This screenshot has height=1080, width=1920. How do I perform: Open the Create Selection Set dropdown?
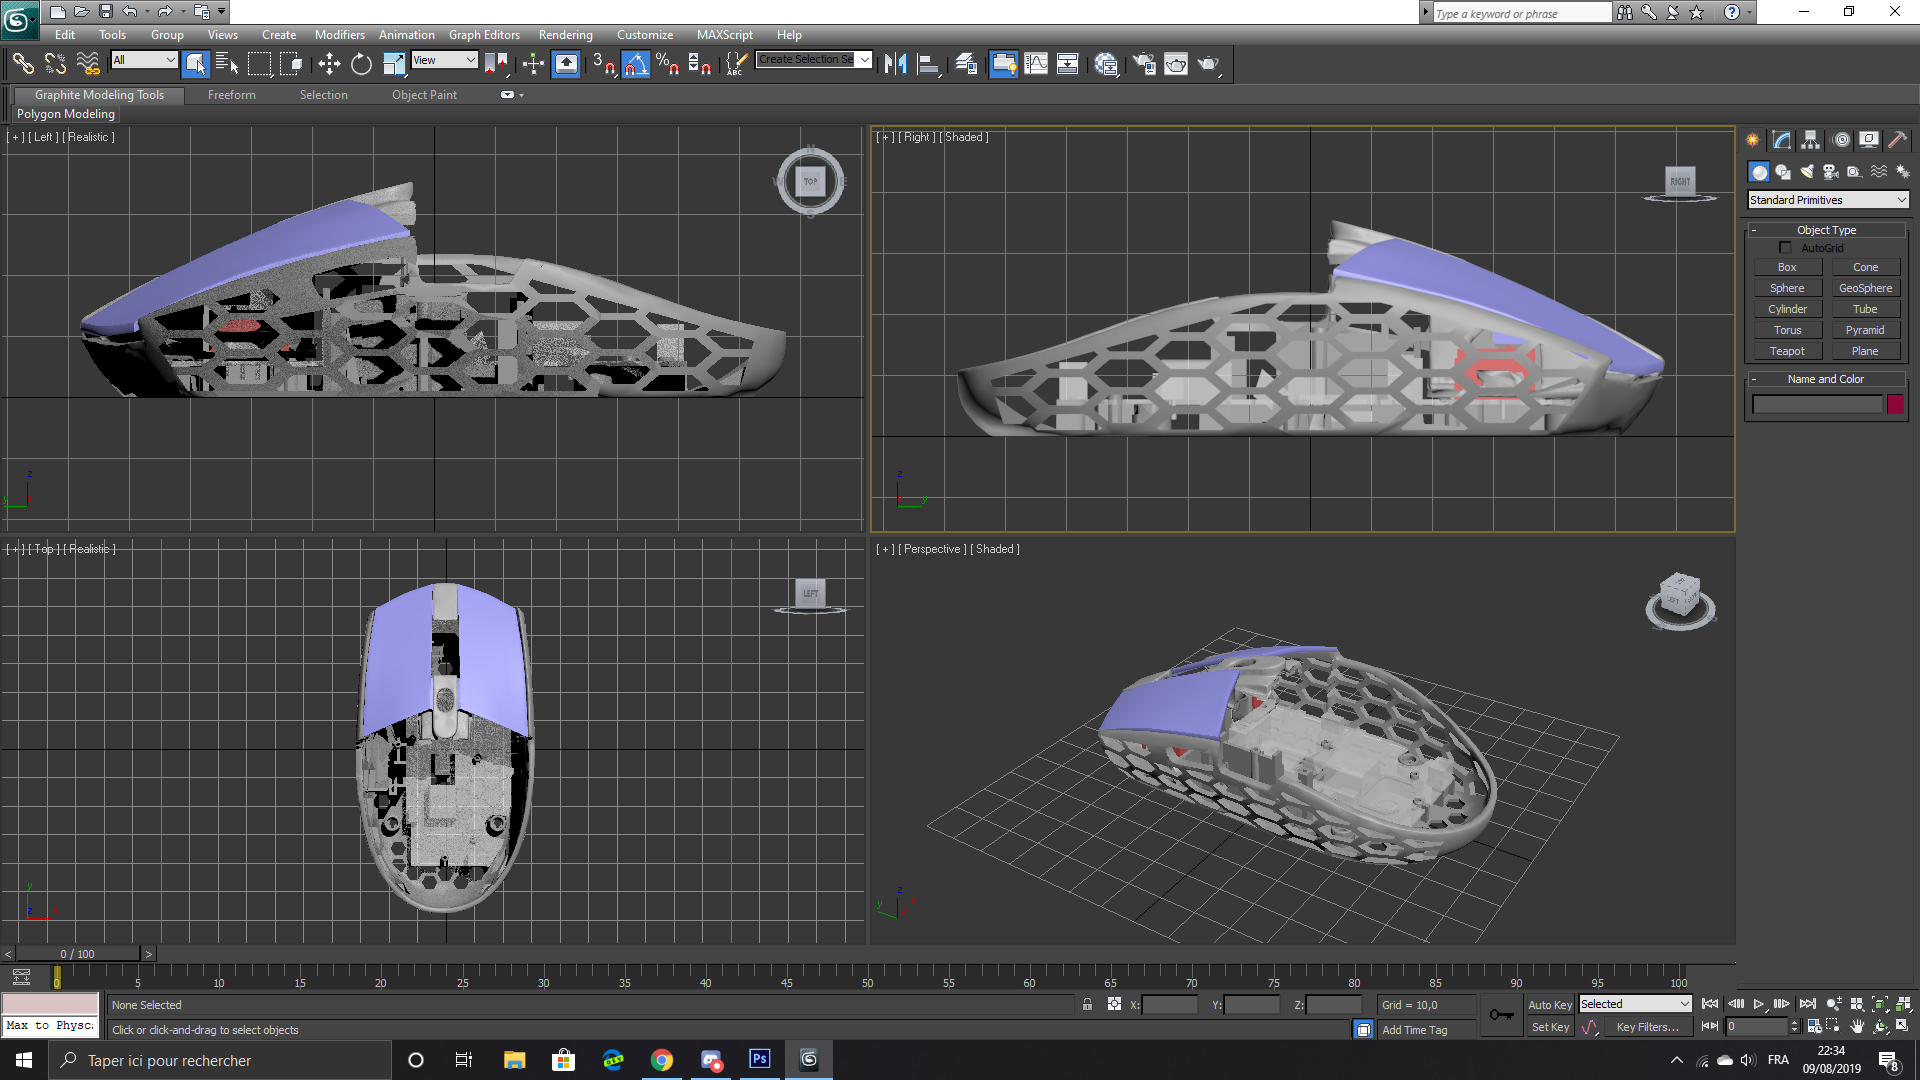(814, 59)
